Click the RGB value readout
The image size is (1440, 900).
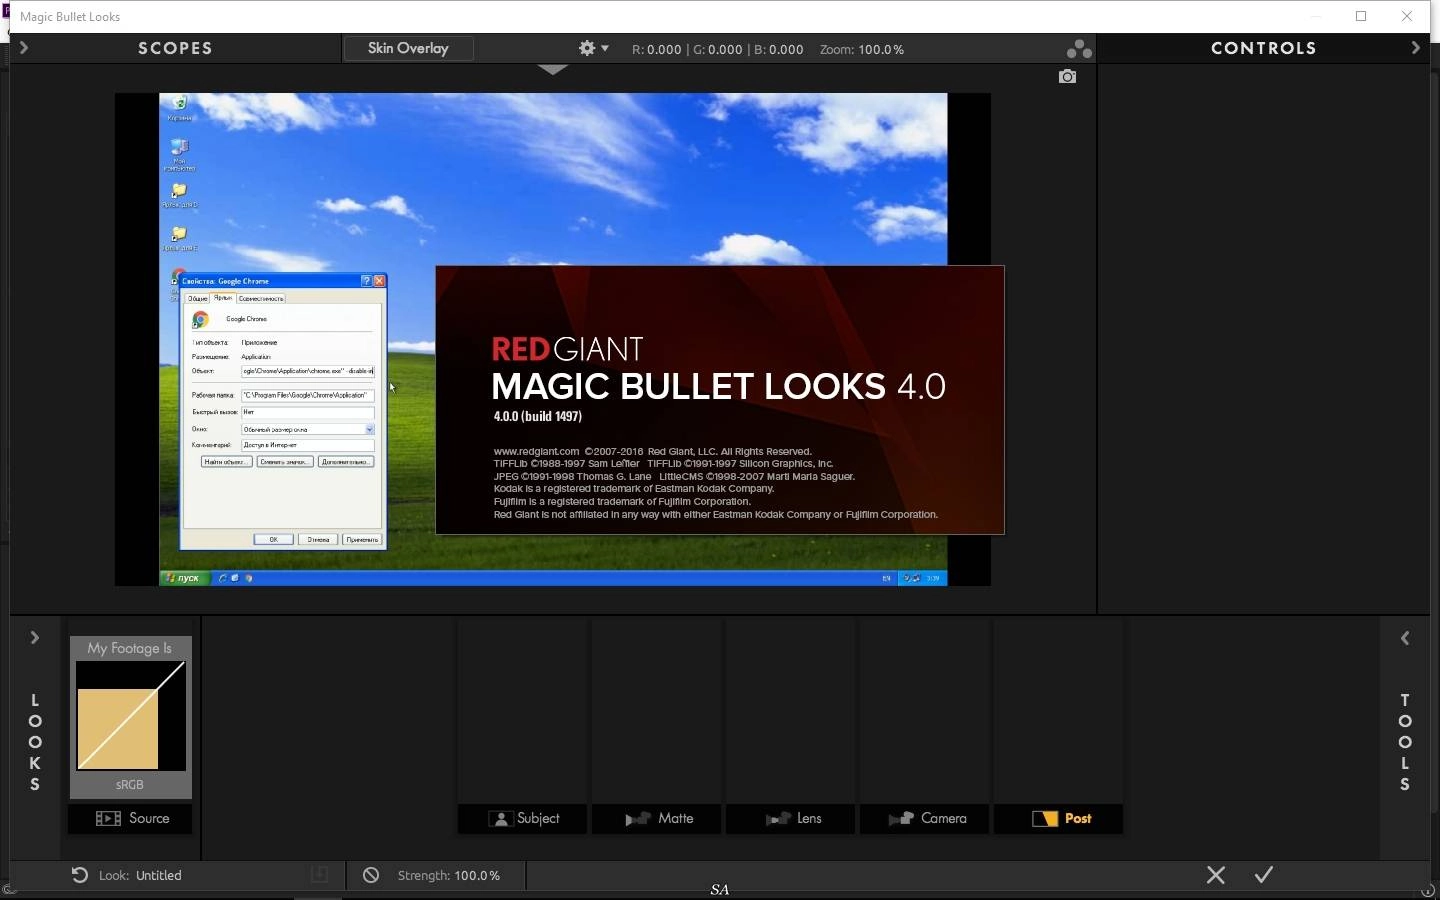(x=718, y=49)
